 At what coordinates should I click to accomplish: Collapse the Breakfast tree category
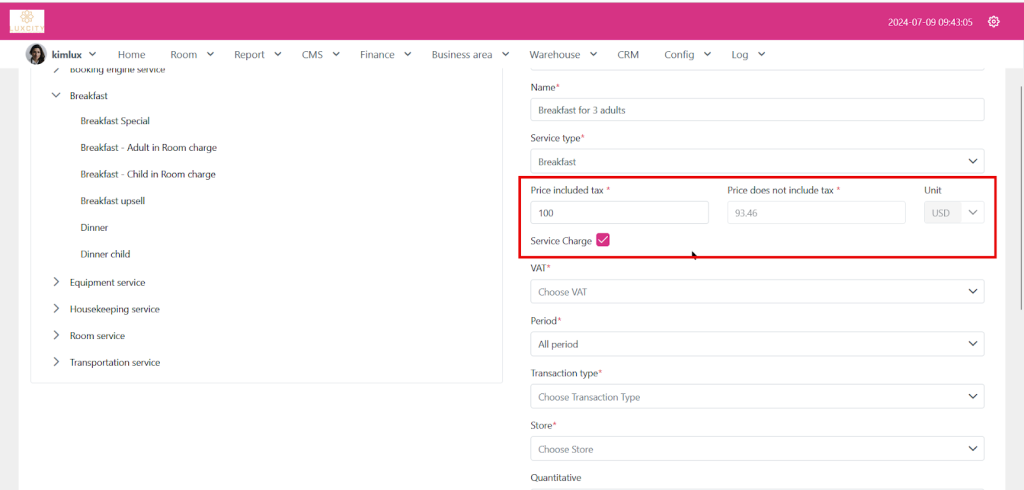click(x=57, y=96)
